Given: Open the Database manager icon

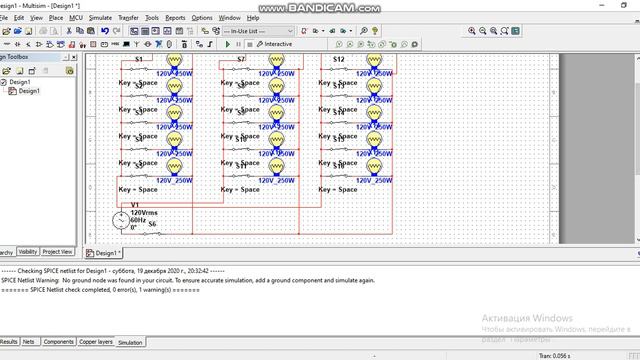Looking at the screenshot, I should point(216,31).
